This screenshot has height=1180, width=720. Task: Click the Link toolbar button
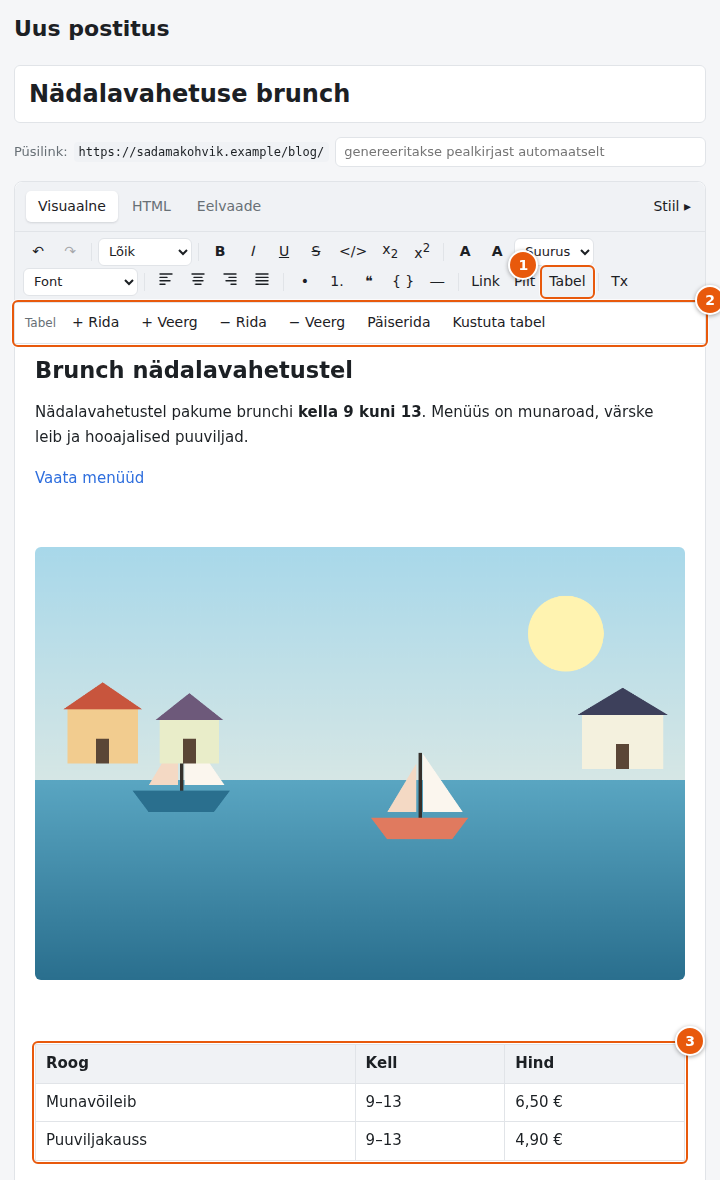[485, 281]
